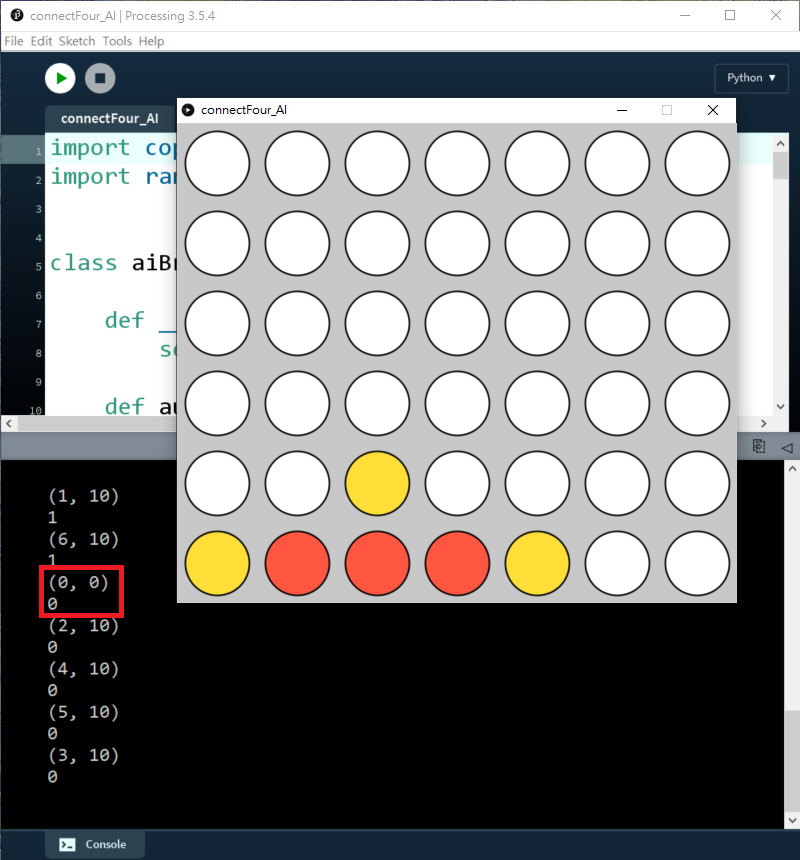Run the sketch with the play button

coord(60,78)
